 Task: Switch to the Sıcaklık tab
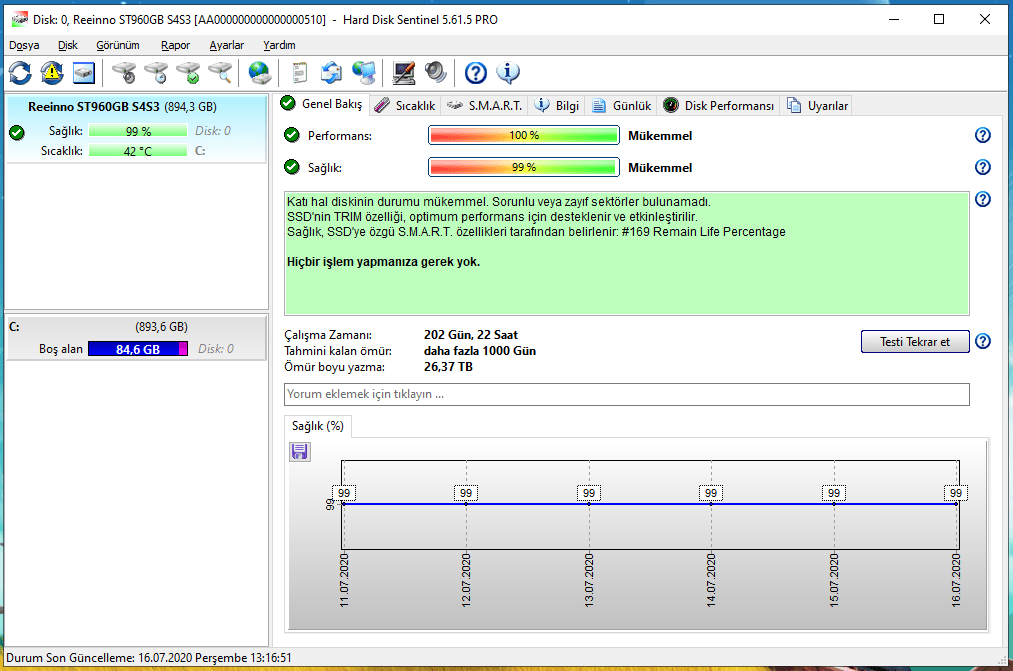click(405, 106)
